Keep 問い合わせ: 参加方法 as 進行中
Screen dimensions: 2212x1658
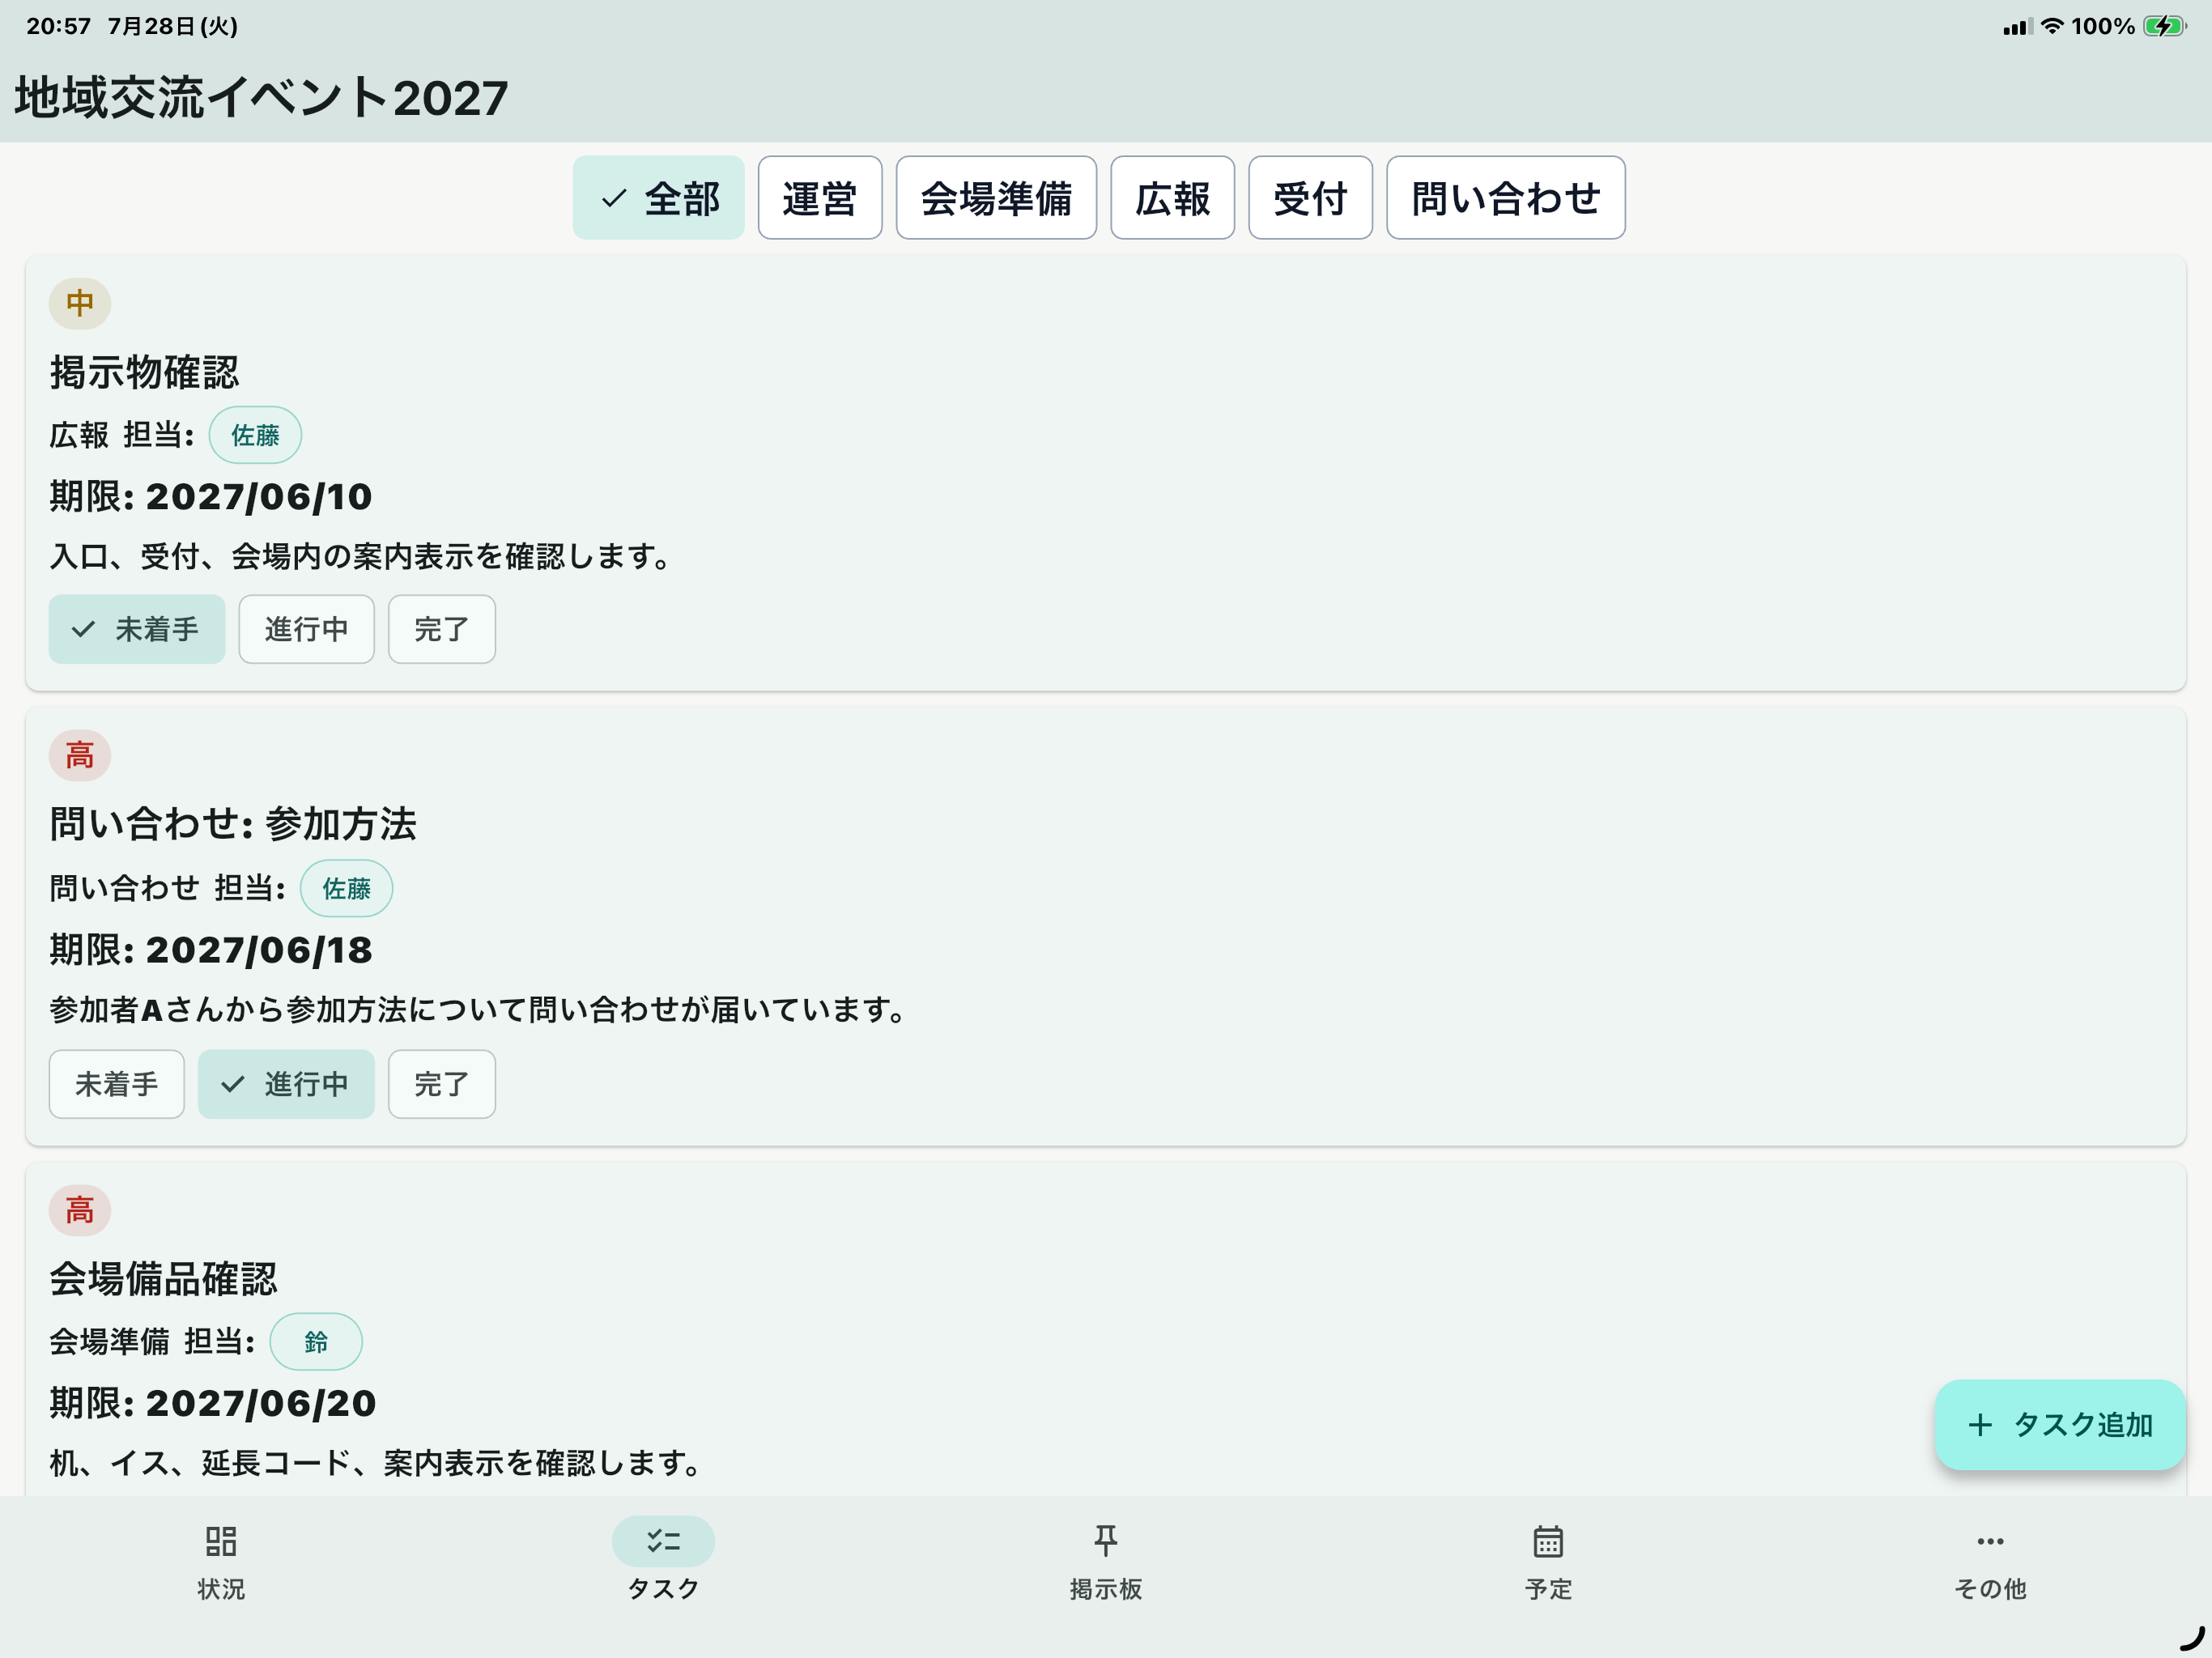[286, 1084]
